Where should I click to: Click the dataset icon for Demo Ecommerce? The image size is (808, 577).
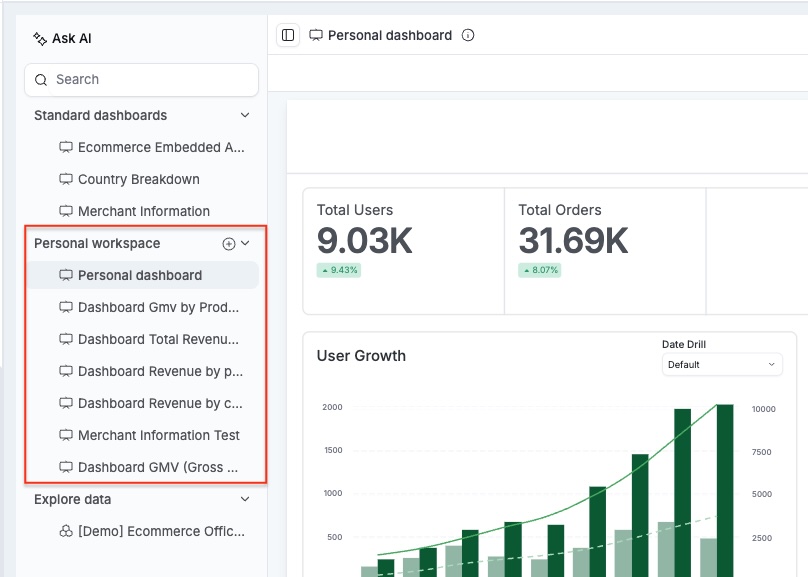(x=66, y=532)
